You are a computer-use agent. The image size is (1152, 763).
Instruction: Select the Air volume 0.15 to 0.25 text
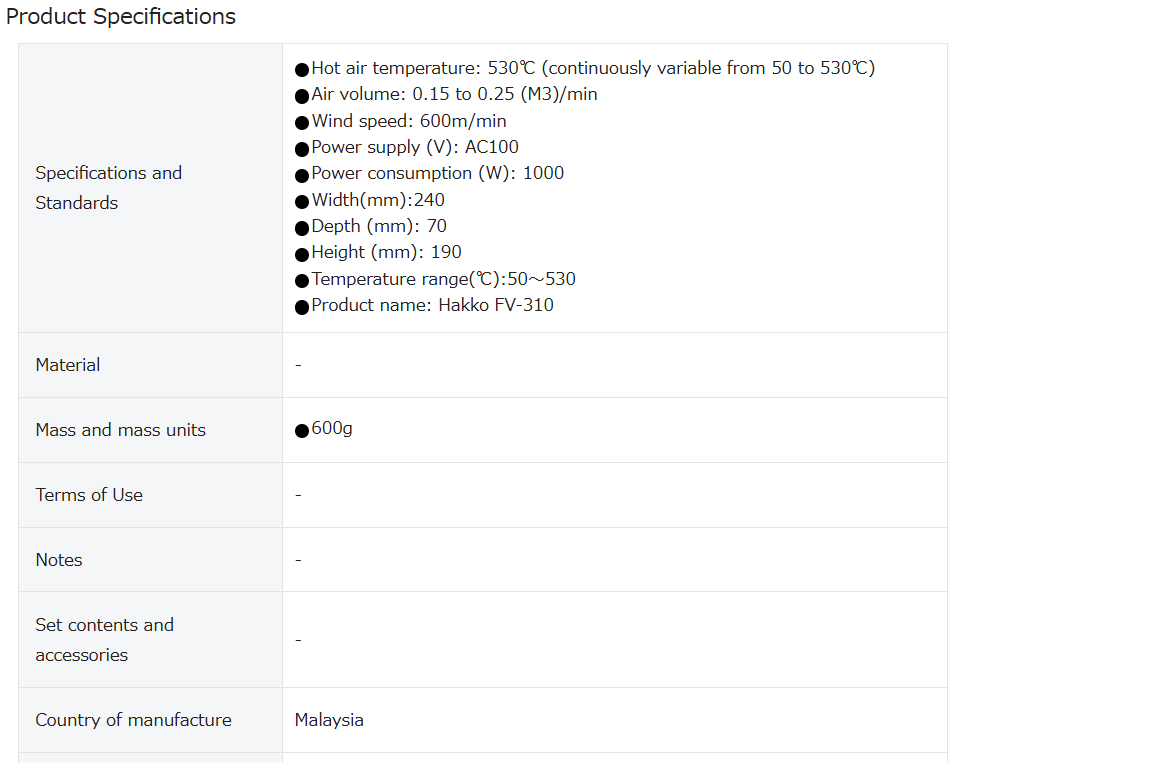pyautogui.click(x=446, y=95)
